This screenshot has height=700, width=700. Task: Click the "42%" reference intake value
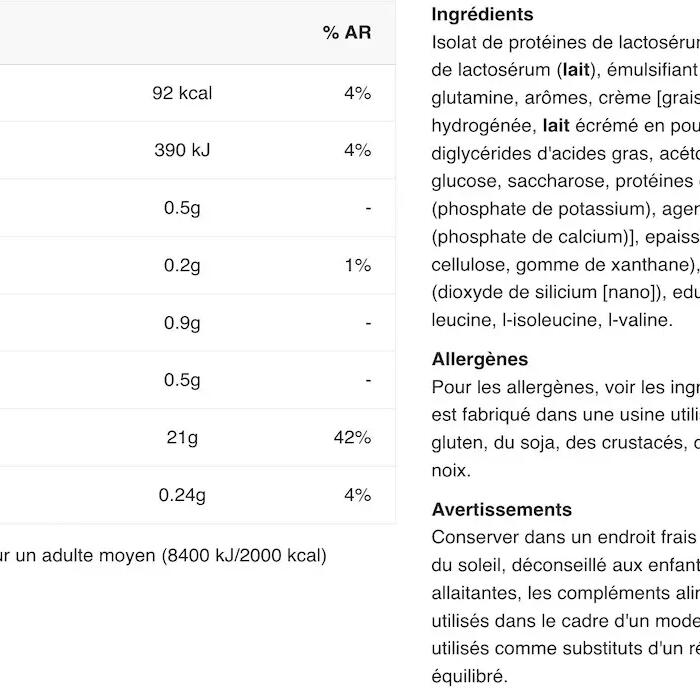pyautogui.click(x=352, y=438)
